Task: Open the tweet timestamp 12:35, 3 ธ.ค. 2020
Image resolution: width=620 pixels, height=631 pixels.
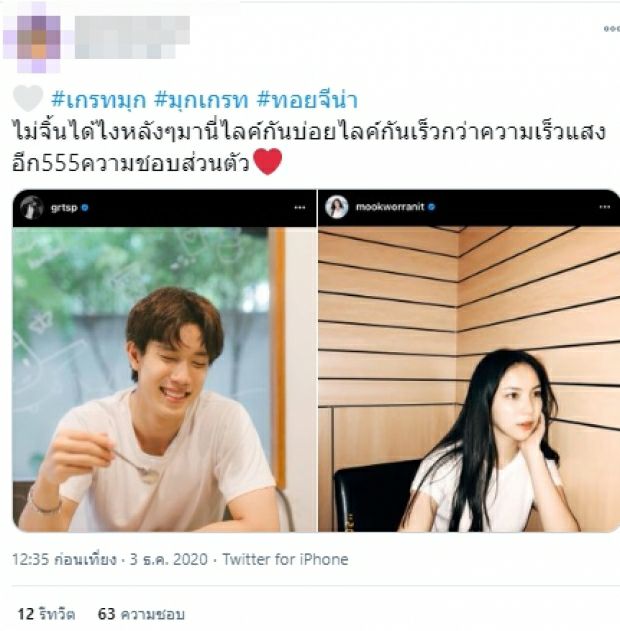Action: pos(110,559)
